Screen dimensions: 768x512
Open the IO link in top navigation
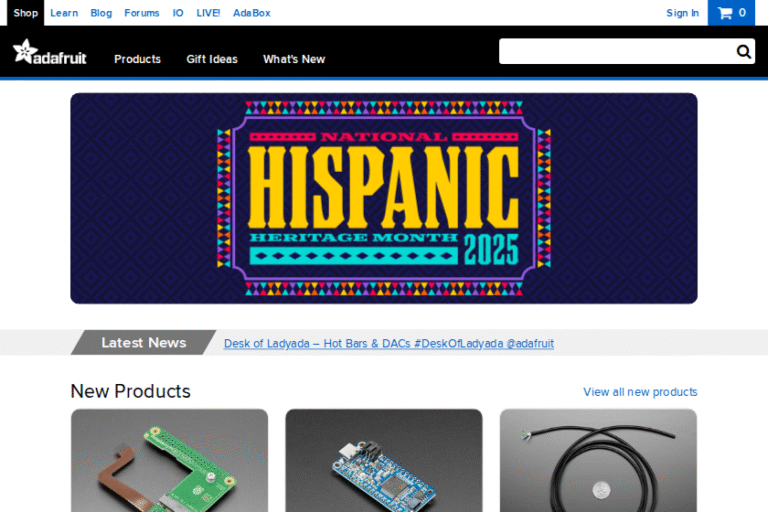click(x=178, y=13)
